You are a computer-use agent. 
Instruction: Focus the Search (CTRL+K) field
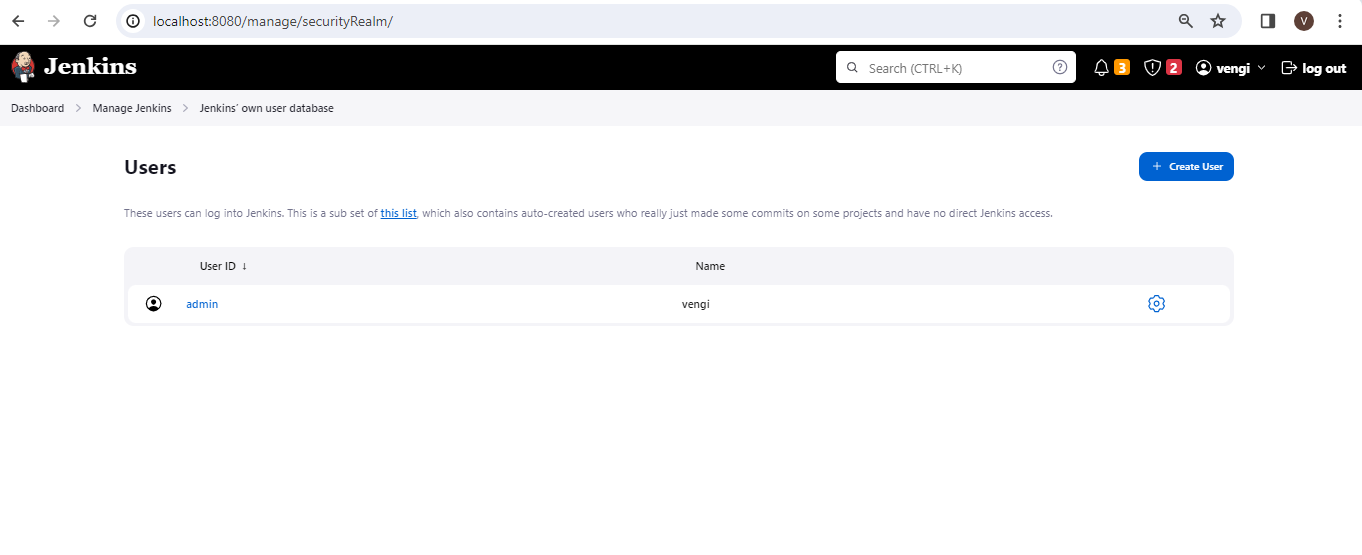[x=956, y=68]
